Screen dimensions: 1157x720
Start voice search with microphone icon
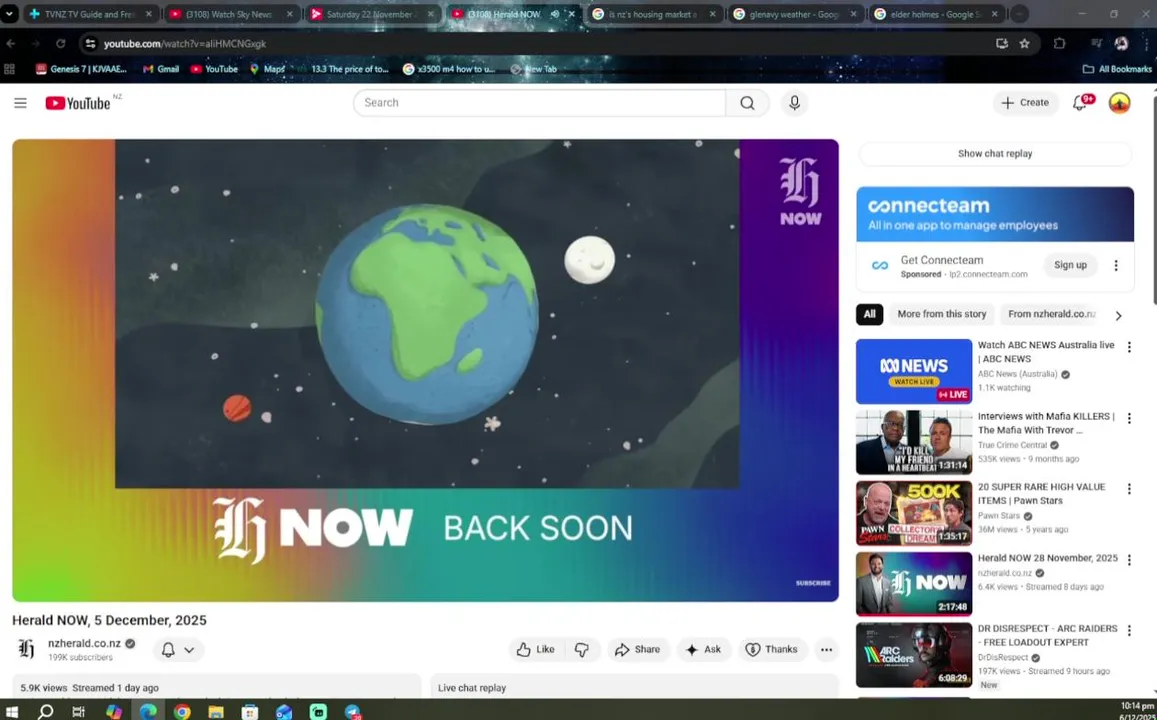(794, 103)
